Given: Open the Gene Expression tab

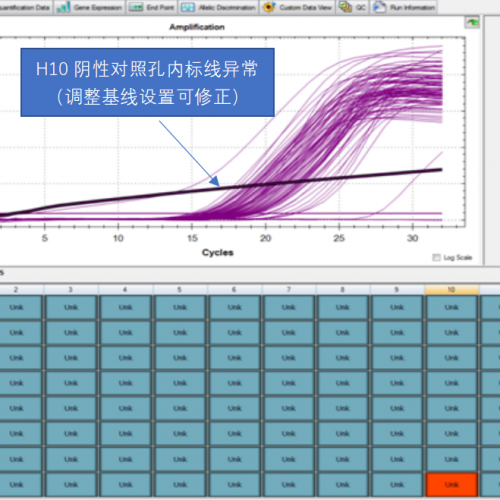Looking at the screenshot, I should point(90,7).
